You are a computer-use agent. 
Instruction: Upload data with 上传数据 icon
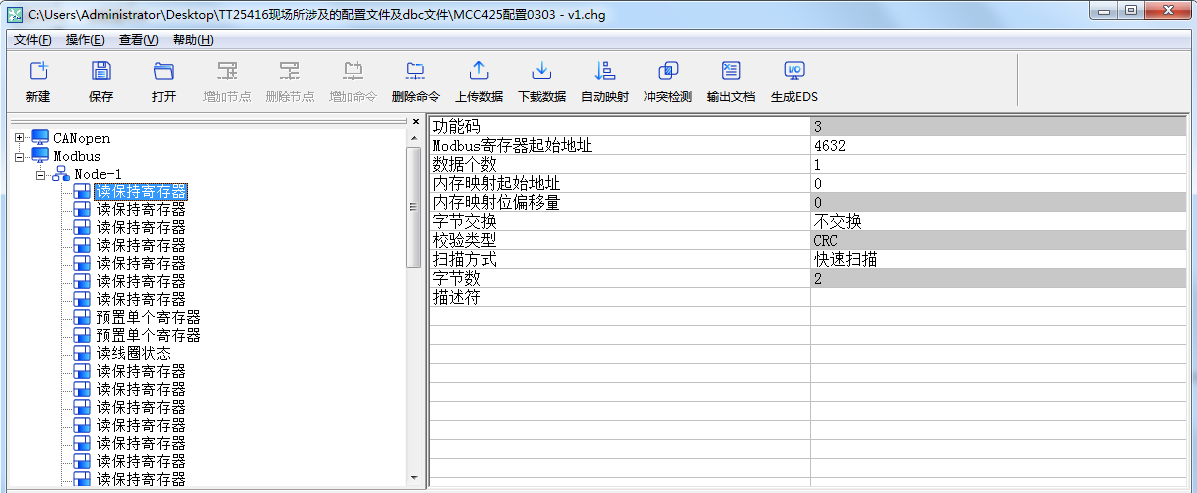click(x=479, y=72)
